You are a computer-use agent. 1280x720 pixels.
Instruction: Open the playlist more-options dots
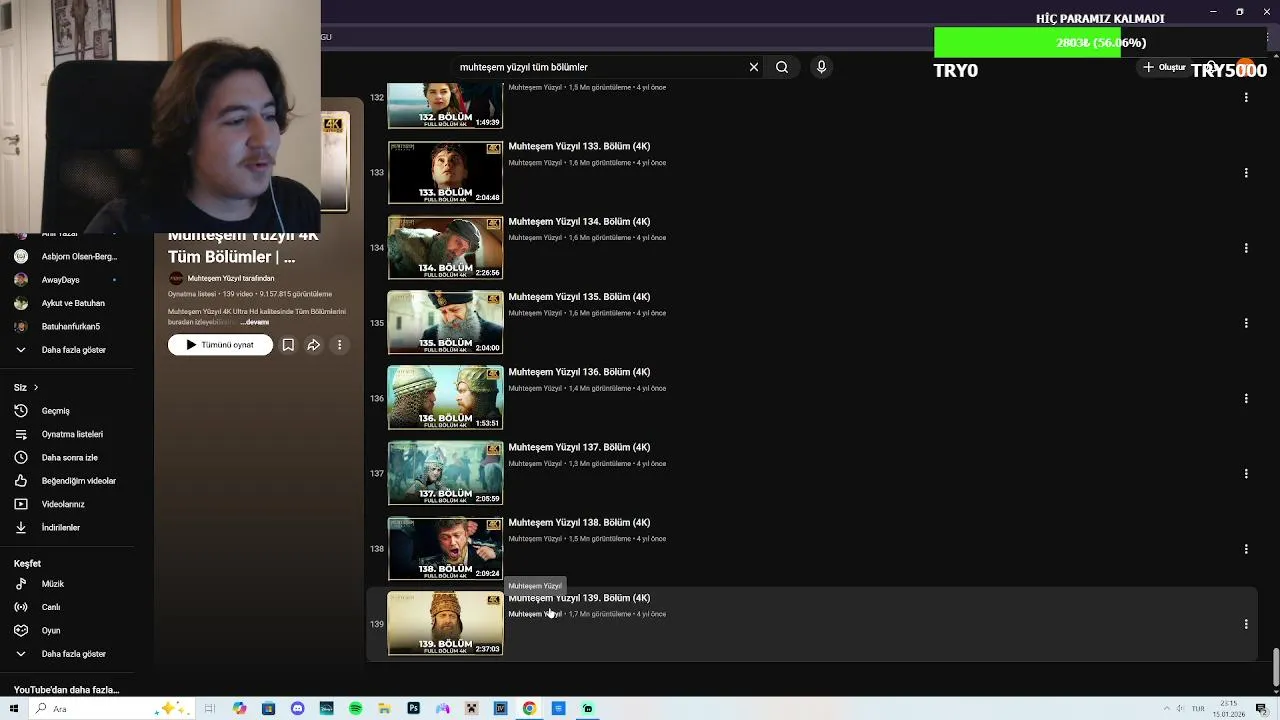point(339,345)
